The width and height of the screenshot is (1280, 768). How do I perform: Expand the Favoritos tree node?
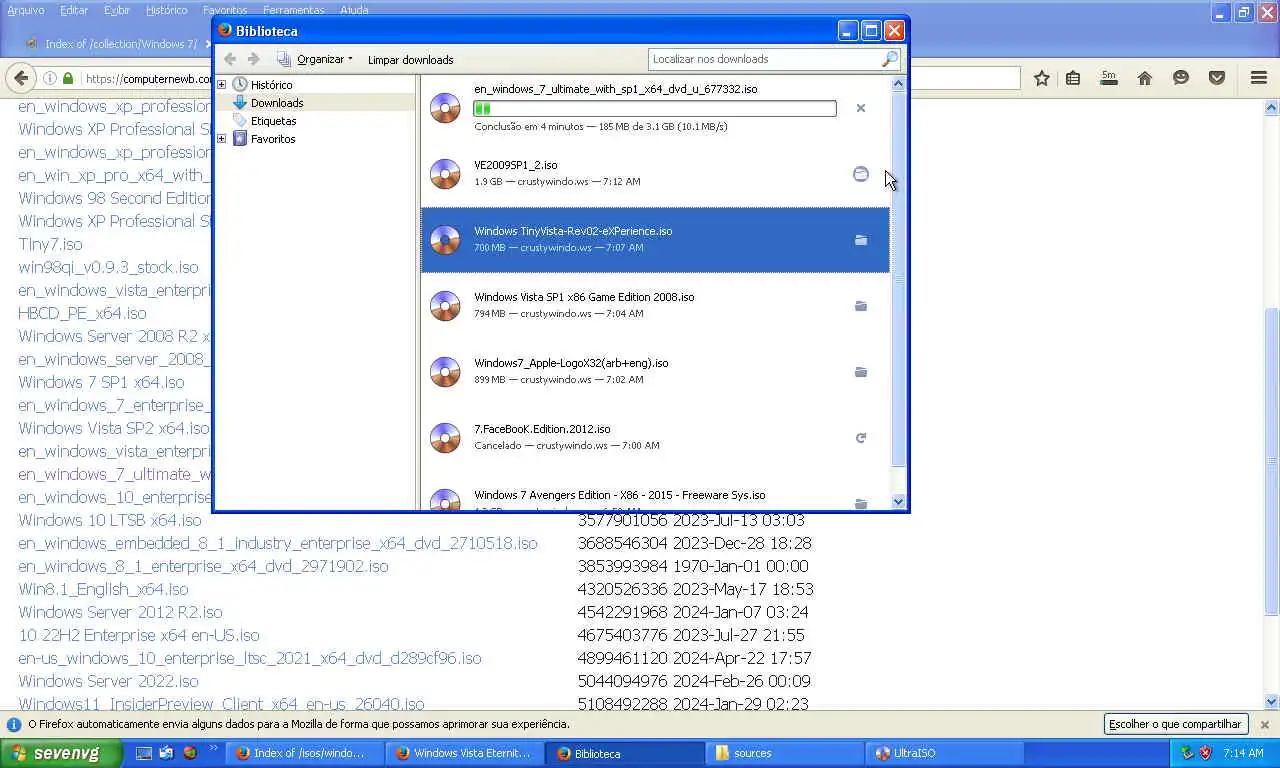(222, 139)
